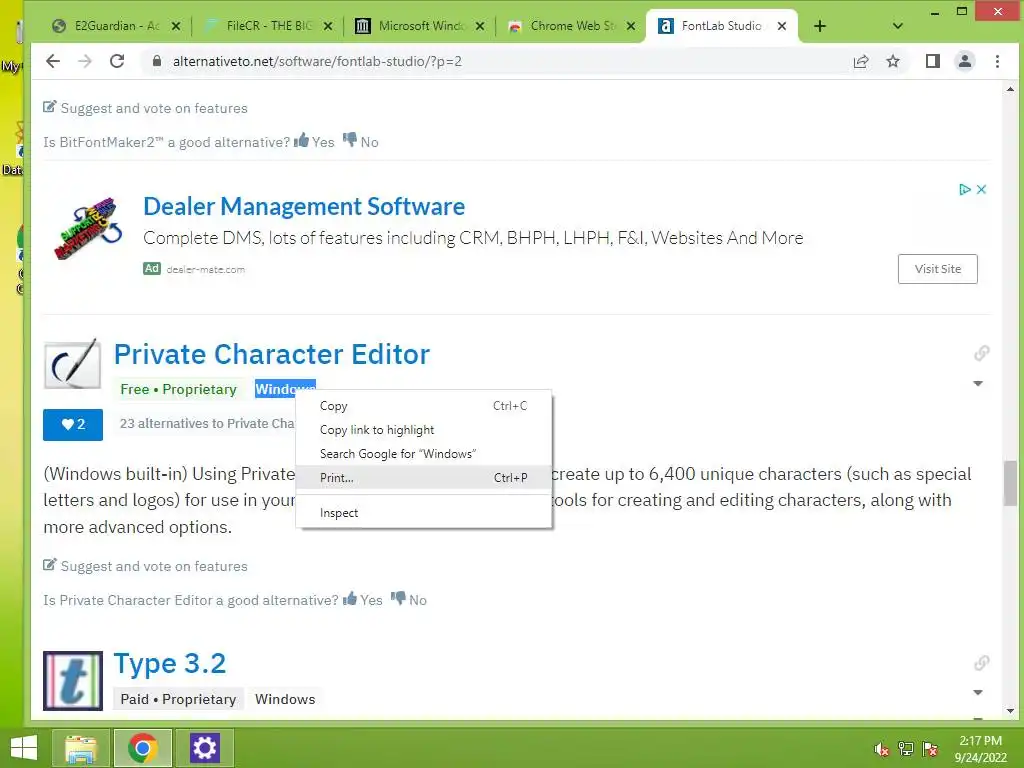The width and height of the screenshot is (1024, 768).
Task: Suggest and vote on features for BitFontMaker2
Action: coord(146,108)
